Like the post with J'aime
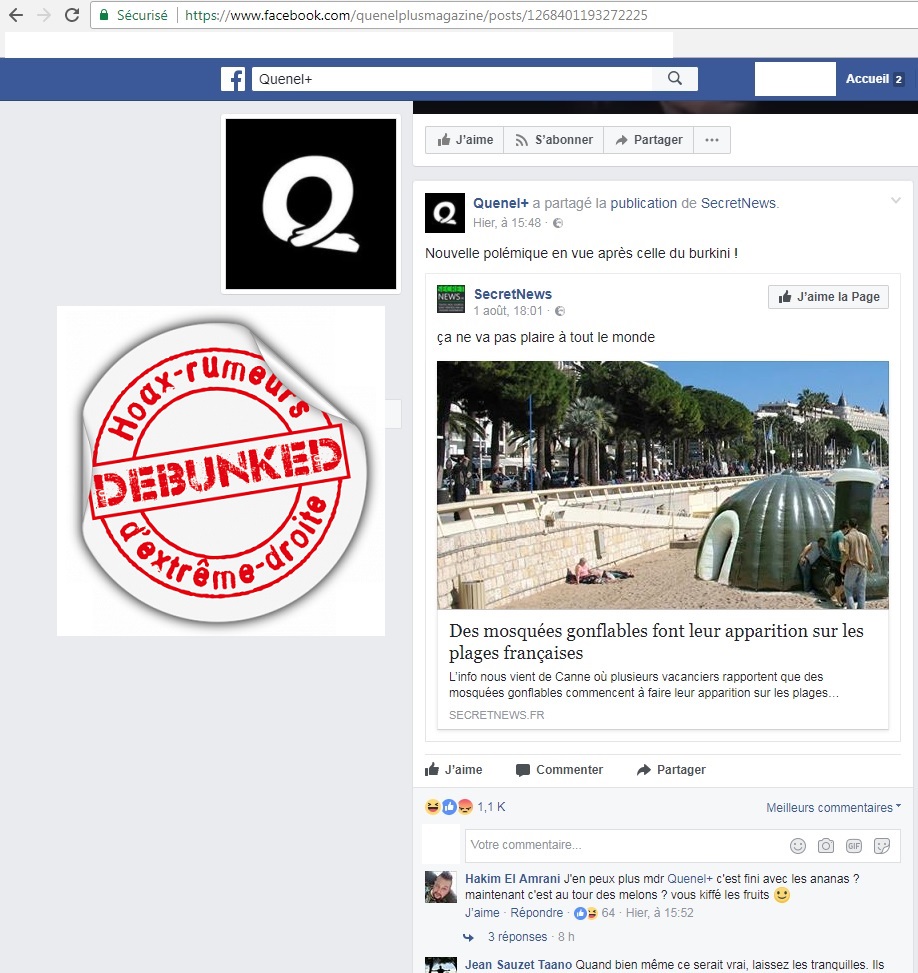Image resolution: width=918 pixels, height=973 pixels. pyautogui.click(x=454, y=769)
